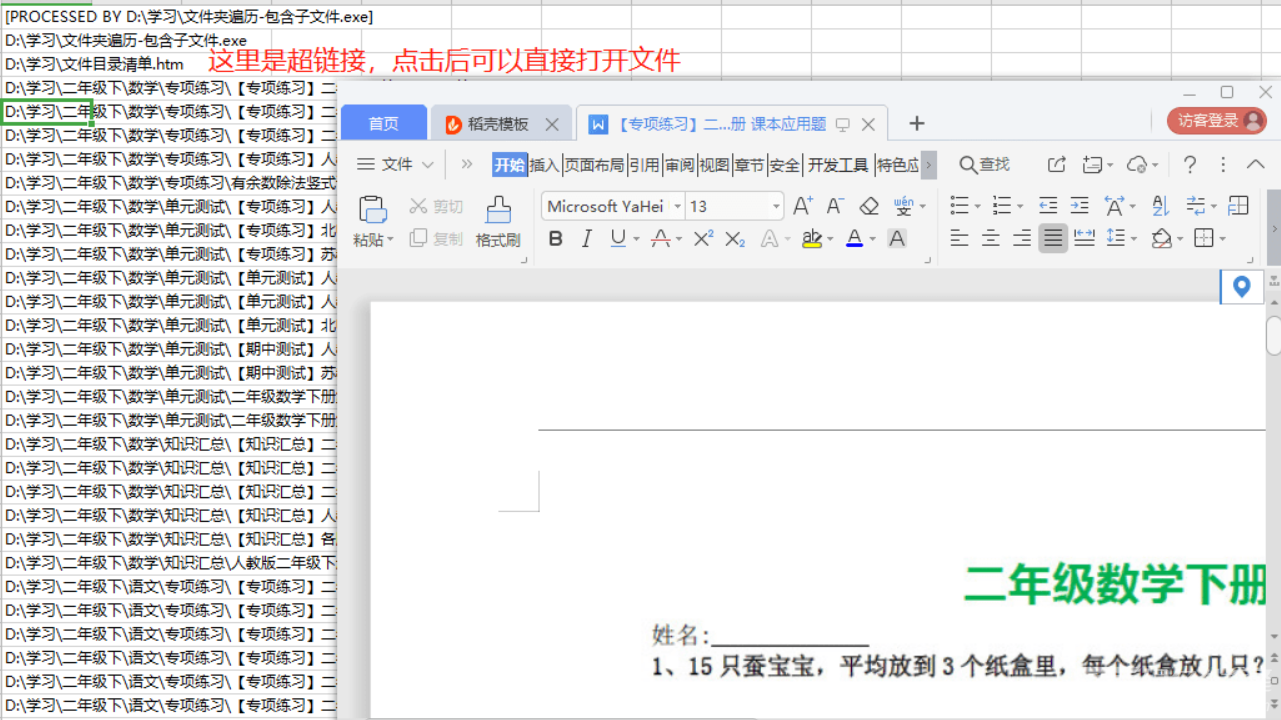Image resolution: width=1281 pixels, height=720 pixels.
Task: Click the 查找 search button
Action: click(x=985, y=165)
